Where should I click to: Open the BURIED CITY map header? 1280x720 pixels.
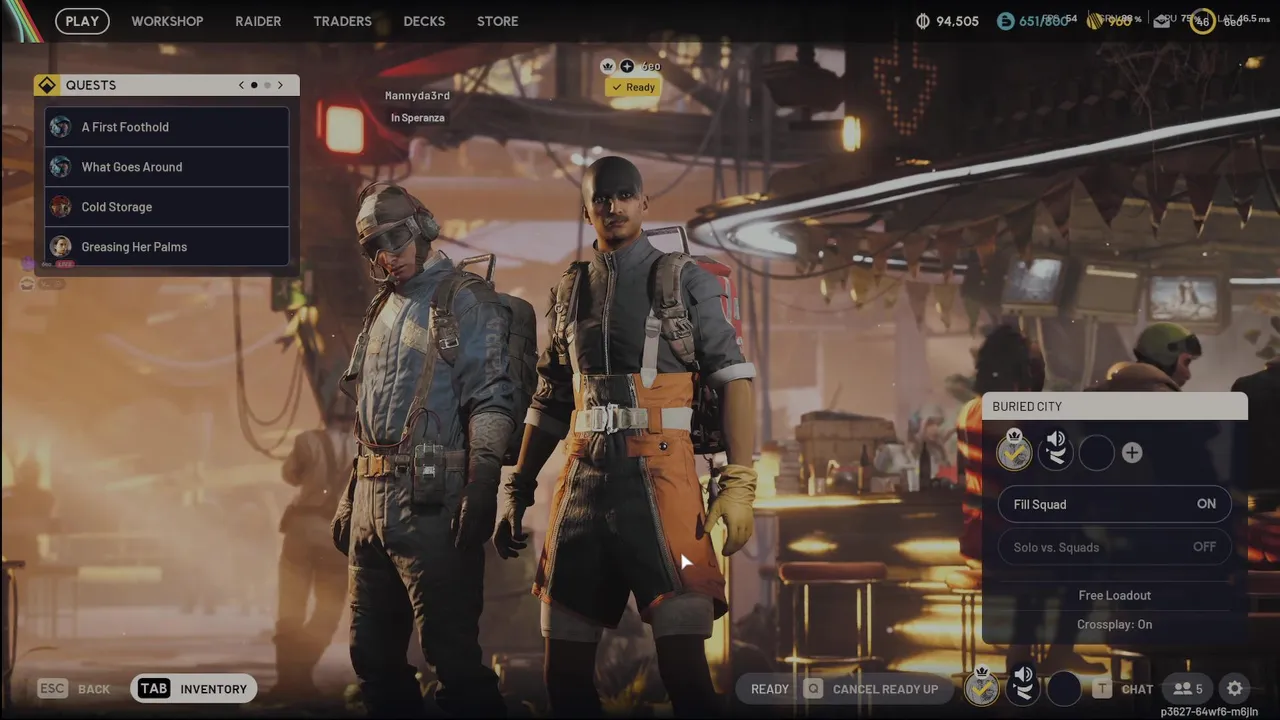tap(1115, 406)
